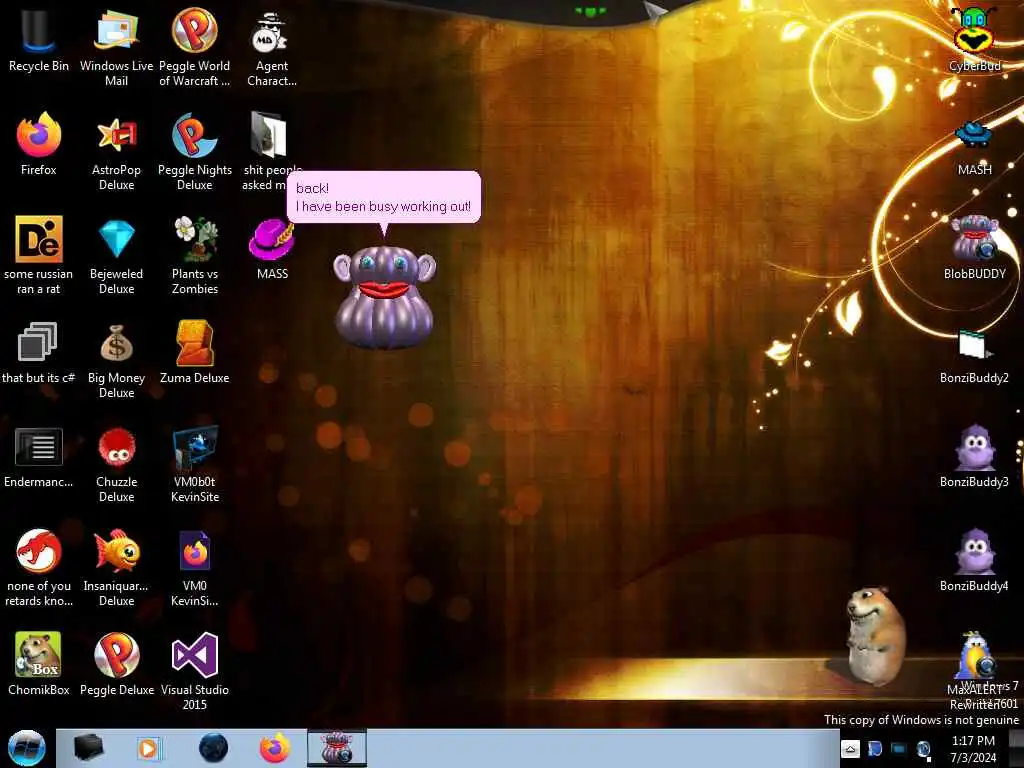Screen dimensions: 1024x768
Task: Select the MASS pink hat icon
Action: [272, 249]
